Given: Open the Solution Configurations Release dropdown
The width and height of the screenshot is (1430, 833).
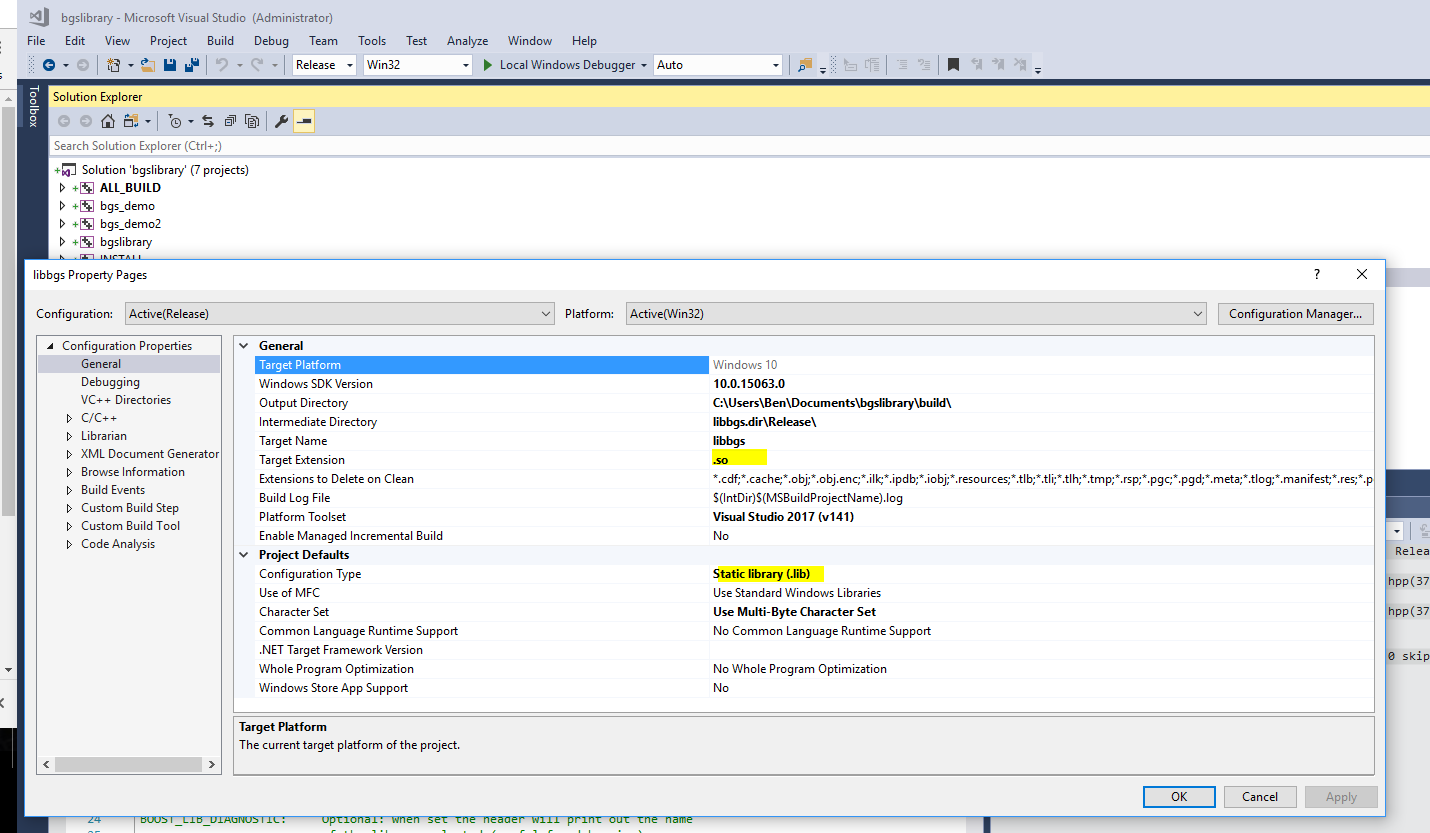Looking at the screenshot, I should 325,65.
